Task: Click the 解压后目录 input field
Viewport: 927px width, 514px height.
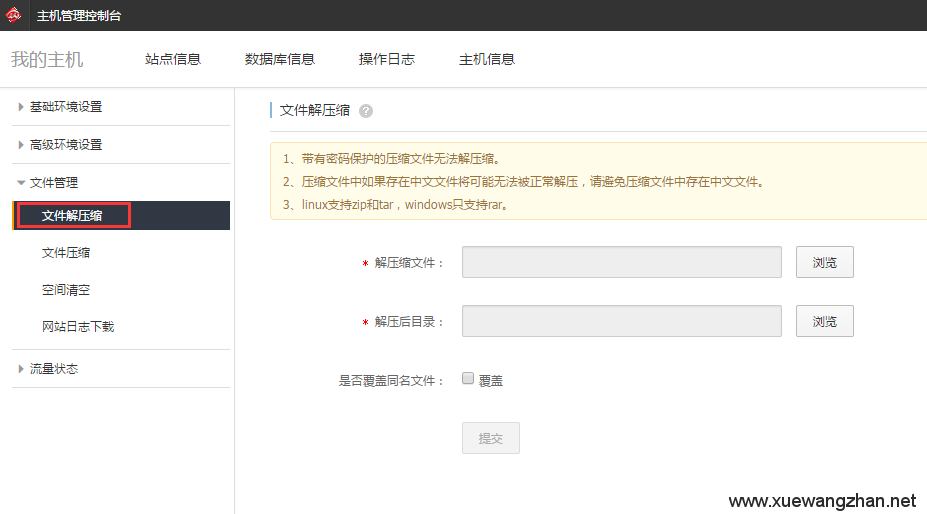Action: pos(621,322)
